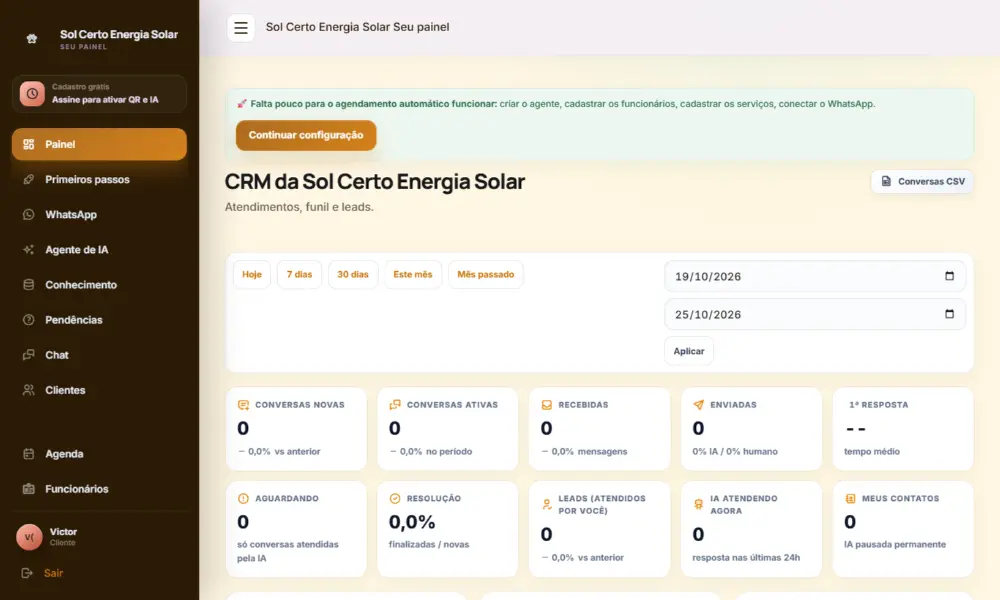Click the database icon for Conhecimento
Image resolution: width=1000 pixels, height=600 pixels.
29,284
